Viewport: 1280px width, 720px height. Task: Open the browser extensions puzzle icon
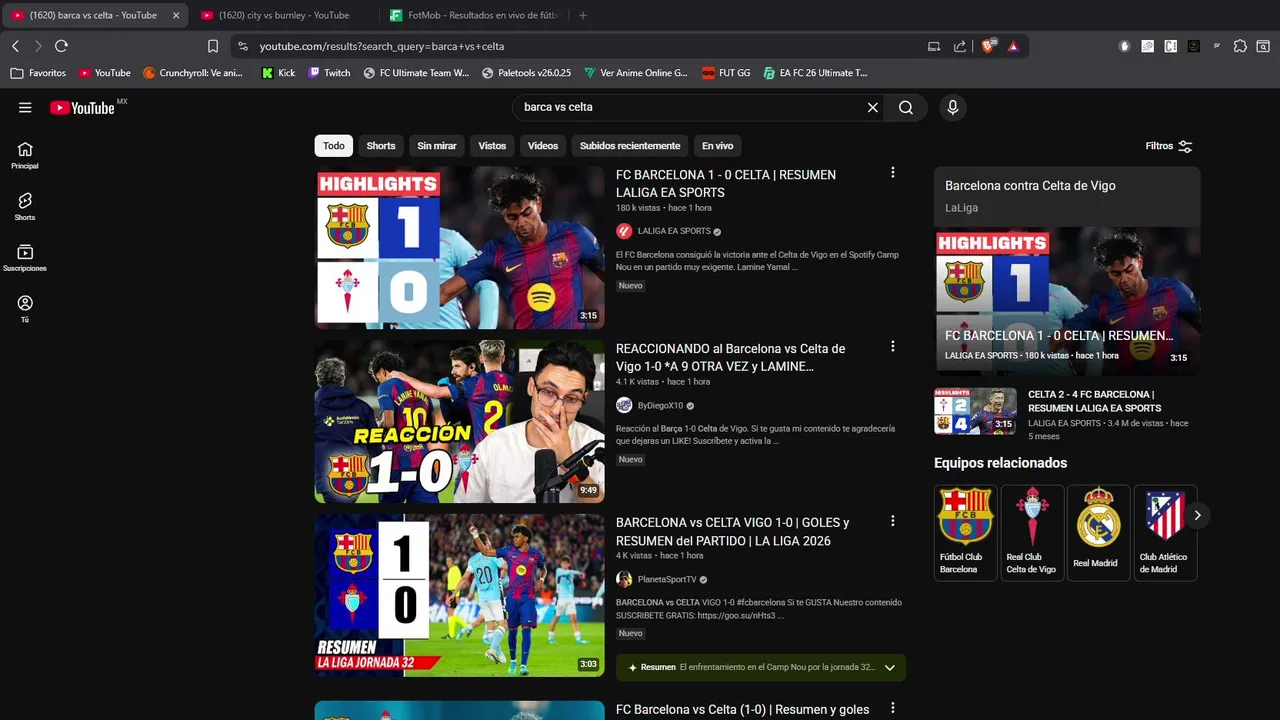1240,46
